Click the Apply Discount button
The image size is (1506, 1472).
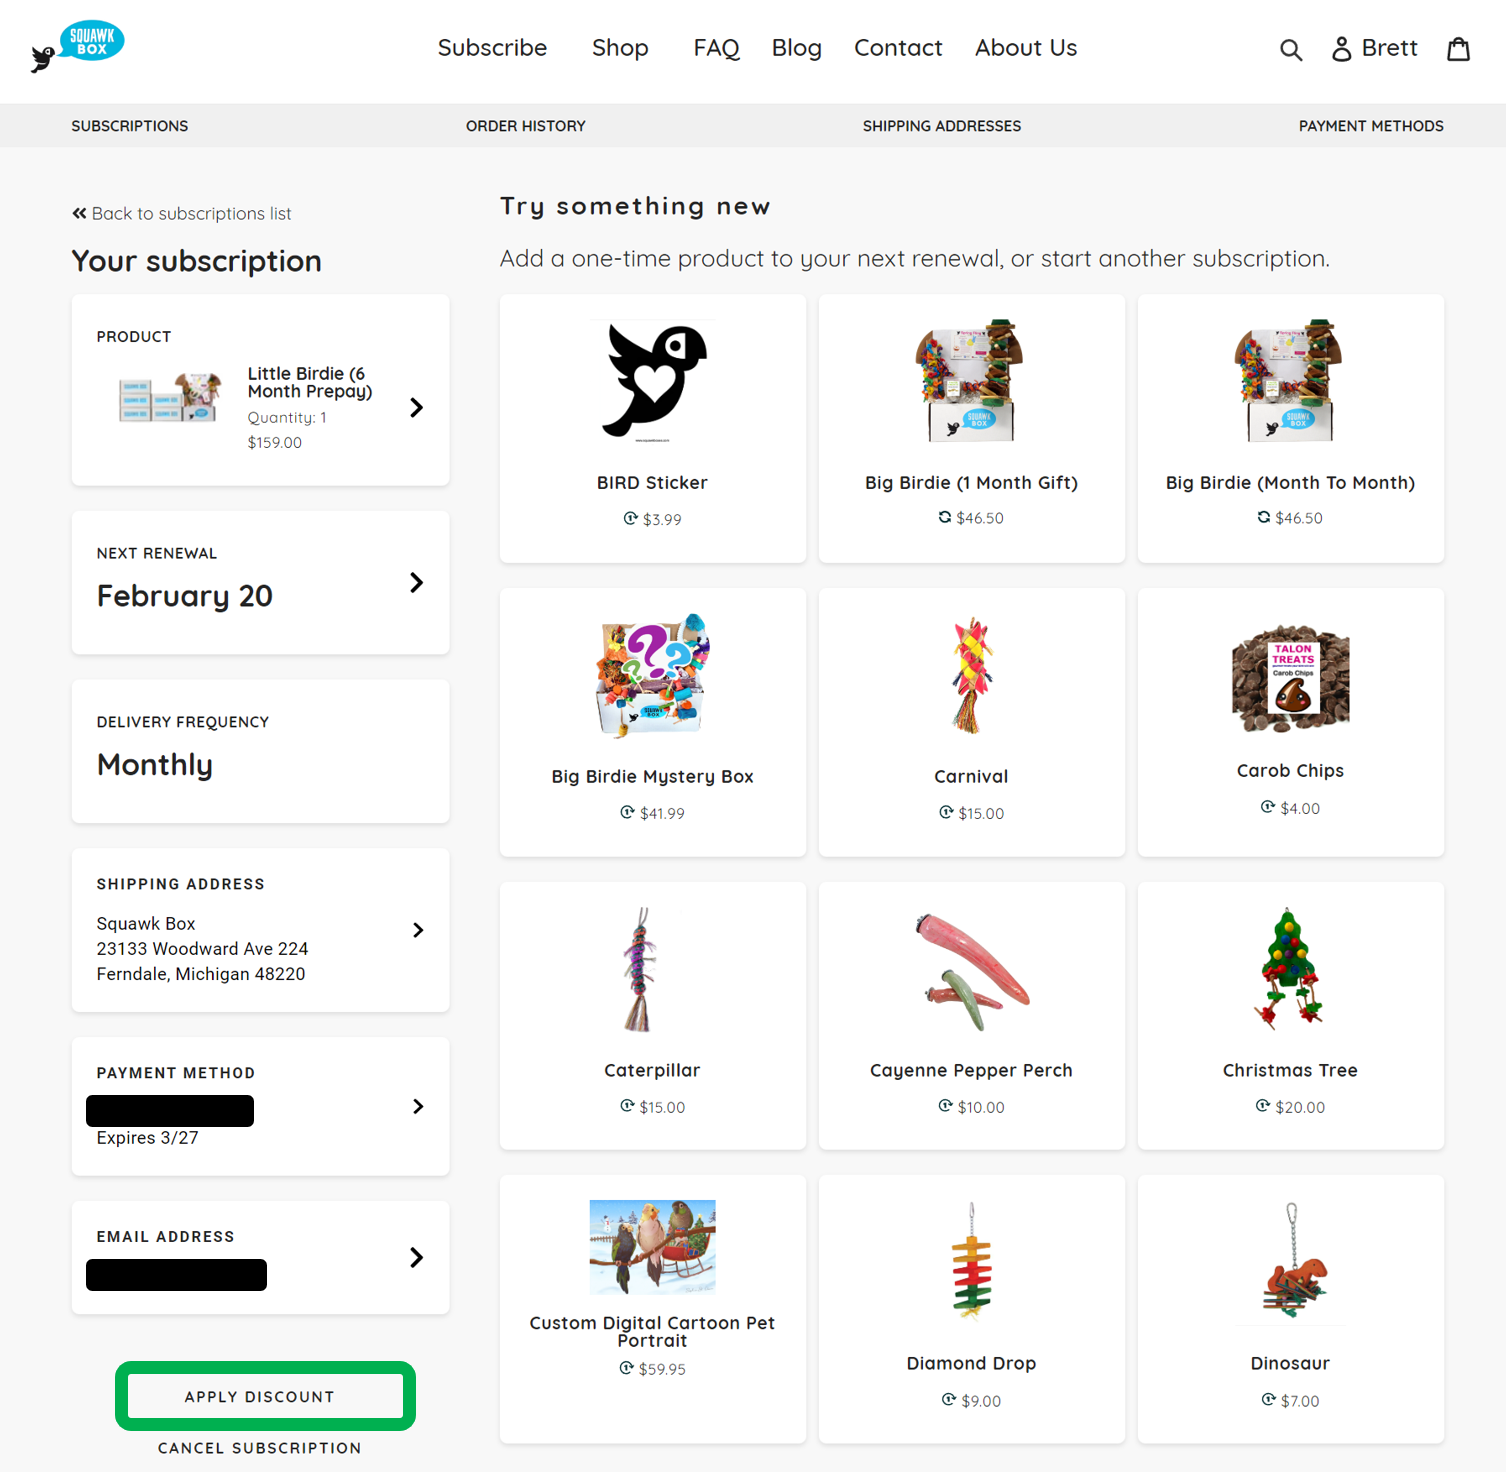tap(265, 1396)
